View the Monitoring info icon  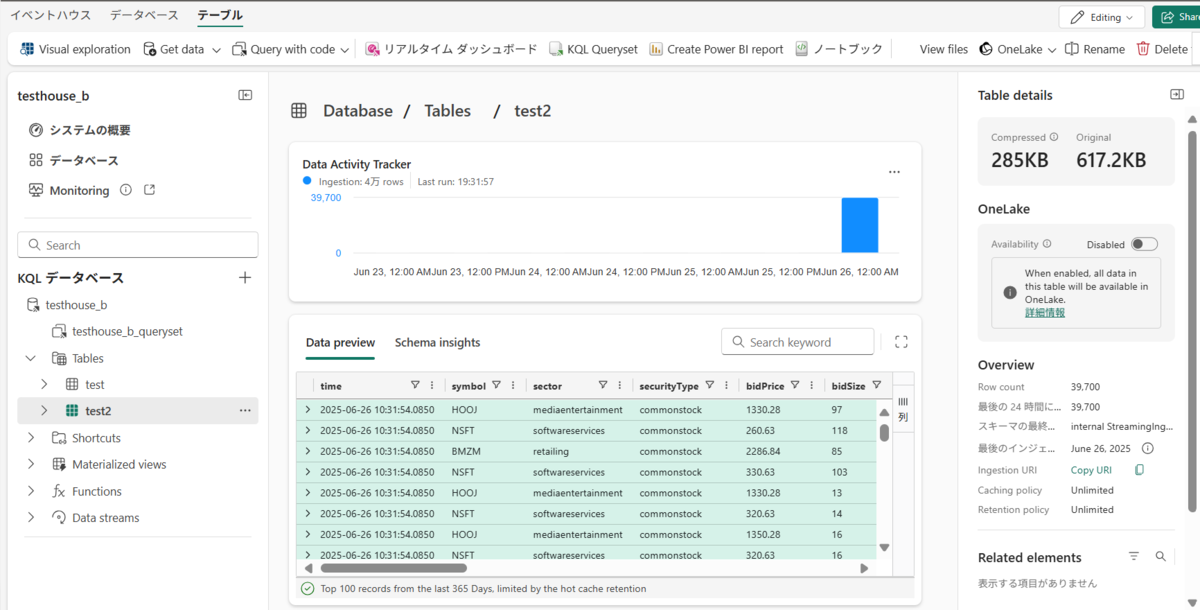click(126, 189)
